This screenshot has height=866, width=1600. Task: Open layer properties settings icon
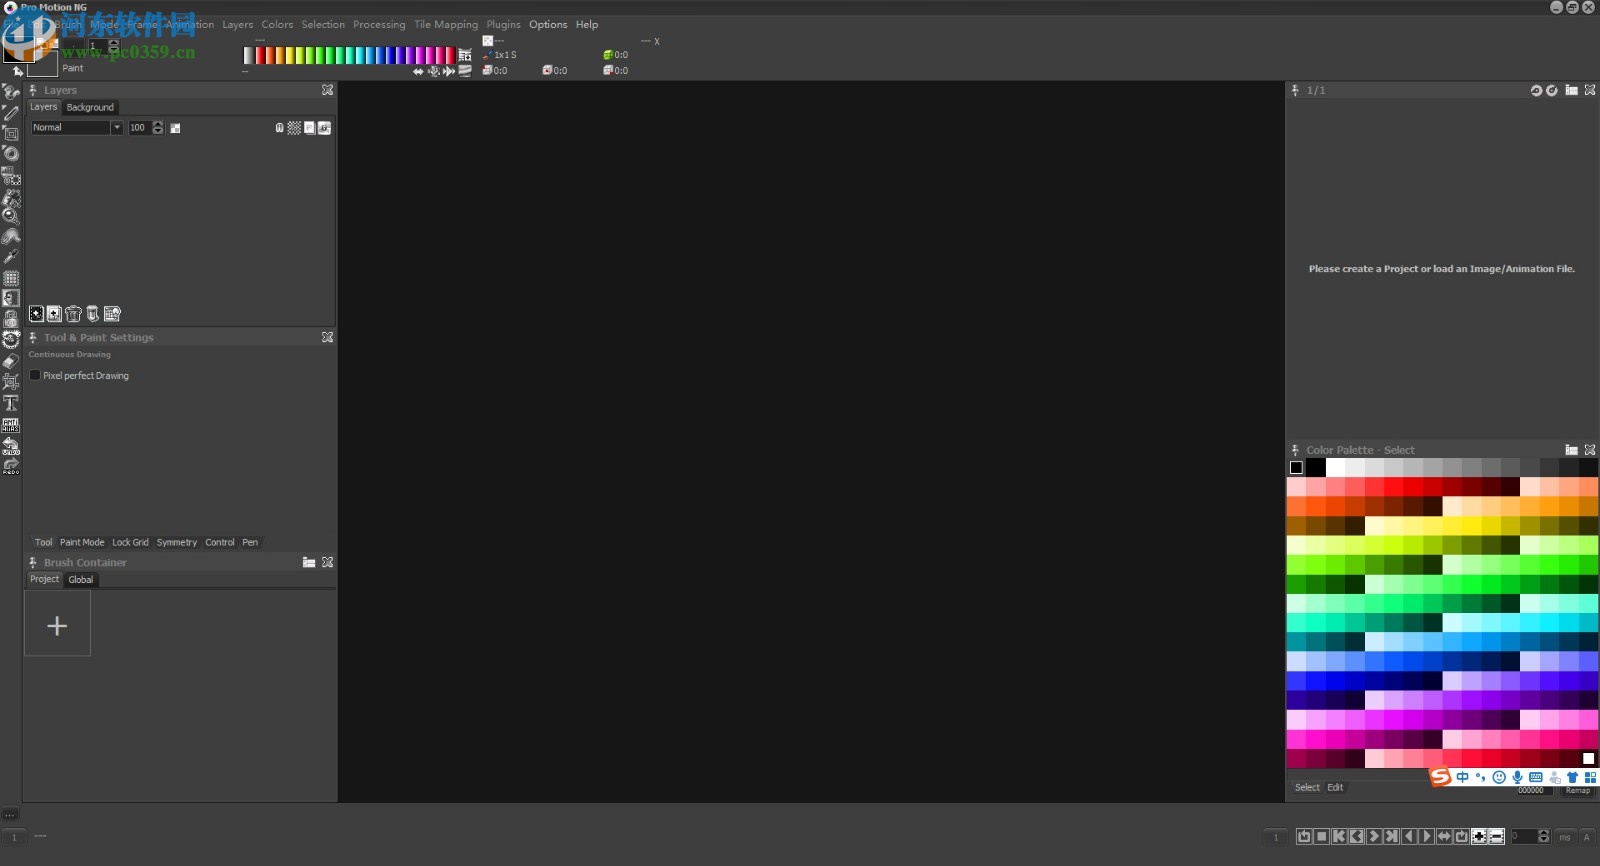[112, 314]
